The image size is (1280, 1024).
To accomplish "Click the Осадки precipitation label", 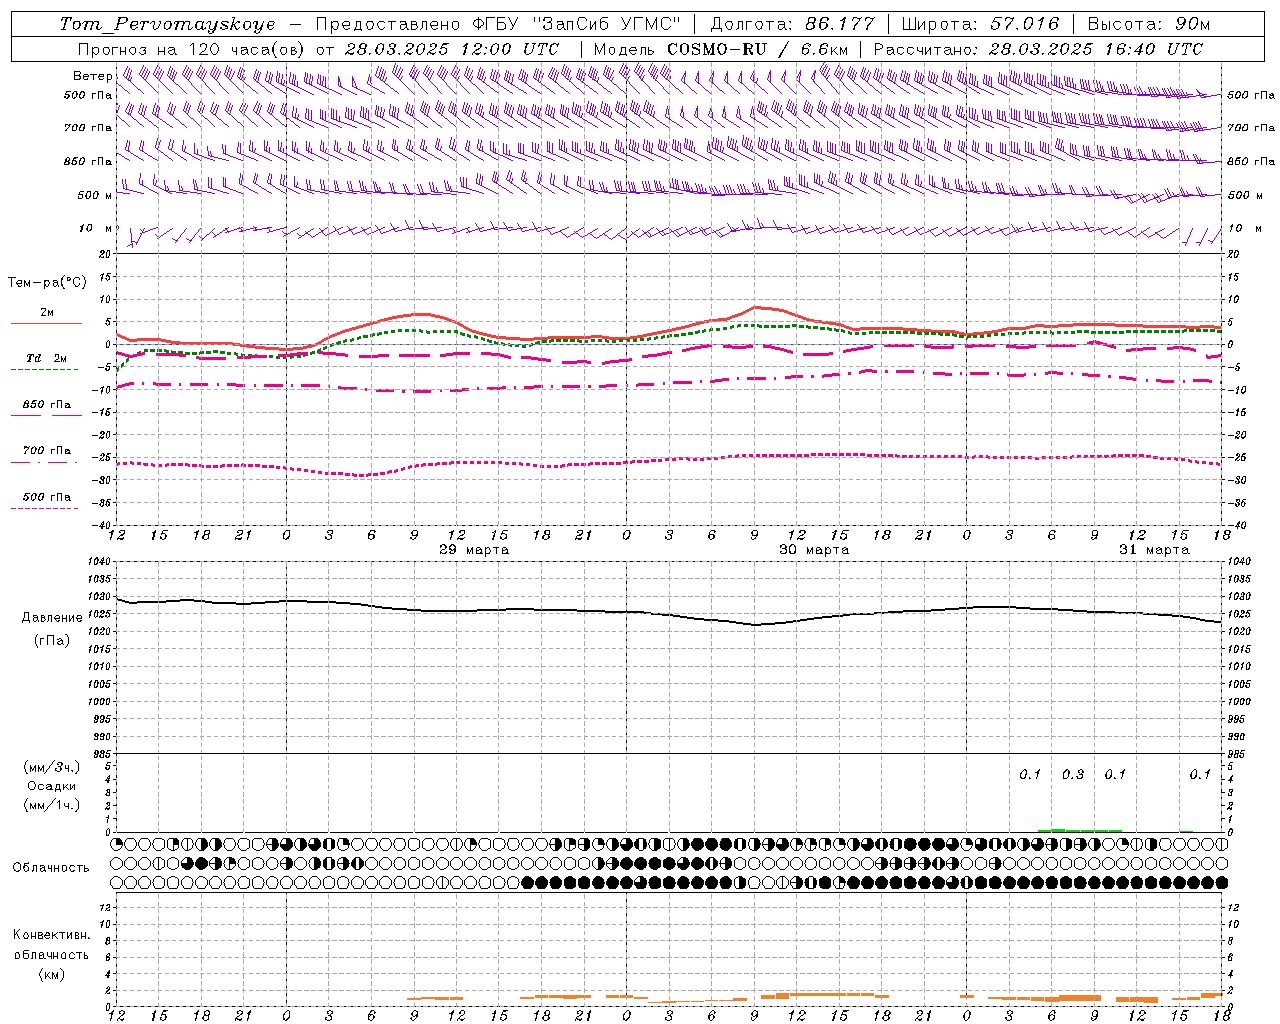I will [52, 786].
